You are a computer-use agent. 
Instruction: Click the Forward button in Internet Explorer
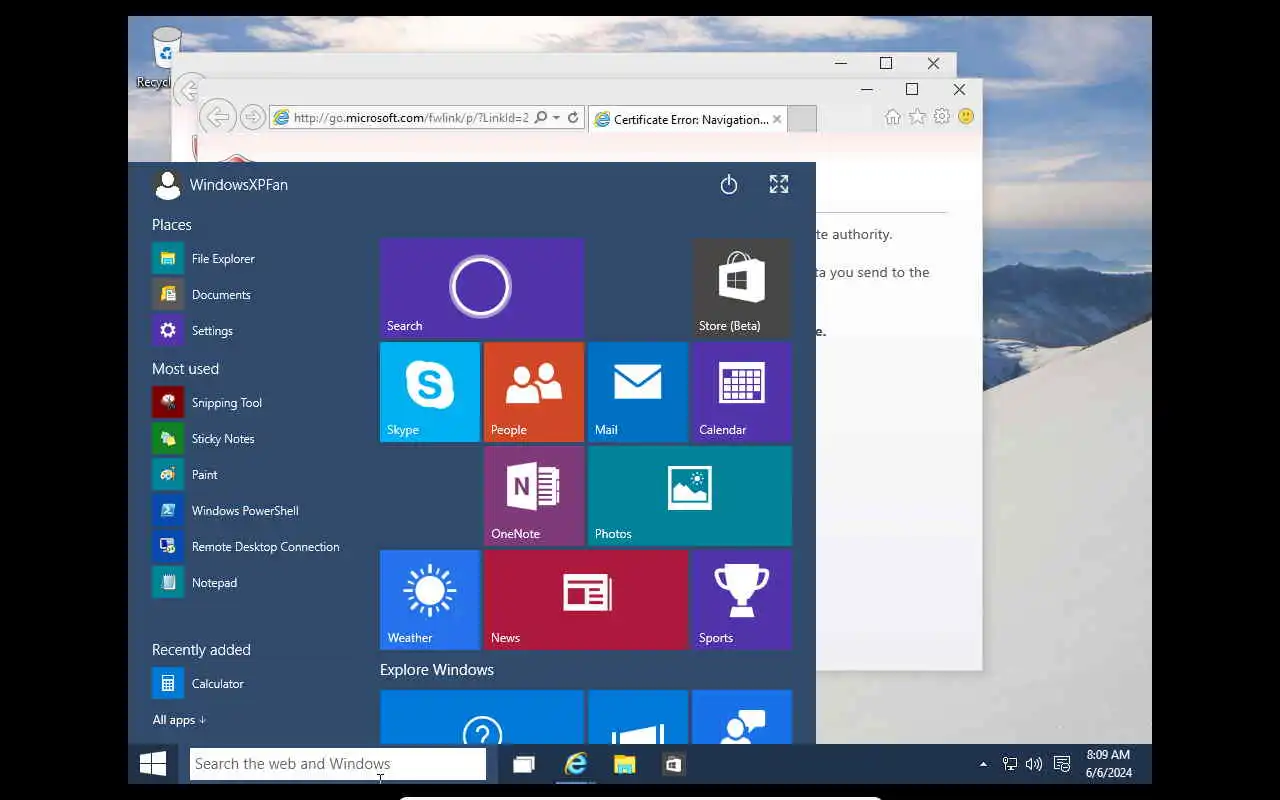253,117
